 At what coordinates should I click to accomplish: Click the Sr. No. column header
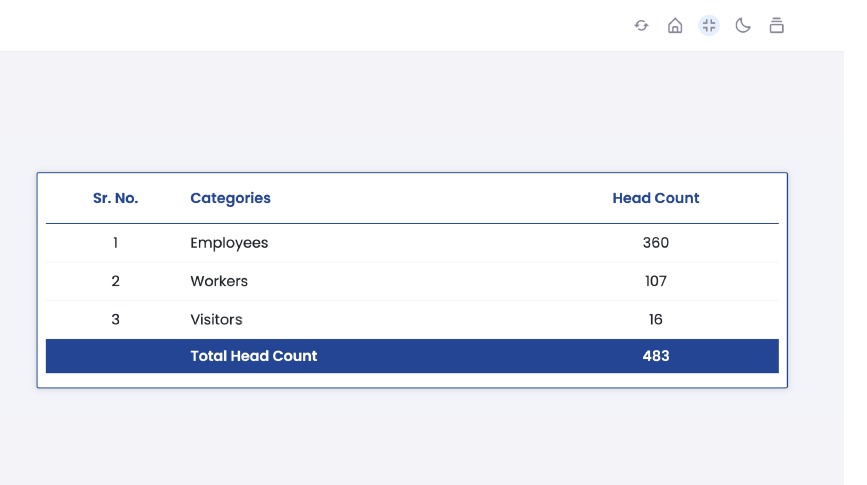point(116,198)
